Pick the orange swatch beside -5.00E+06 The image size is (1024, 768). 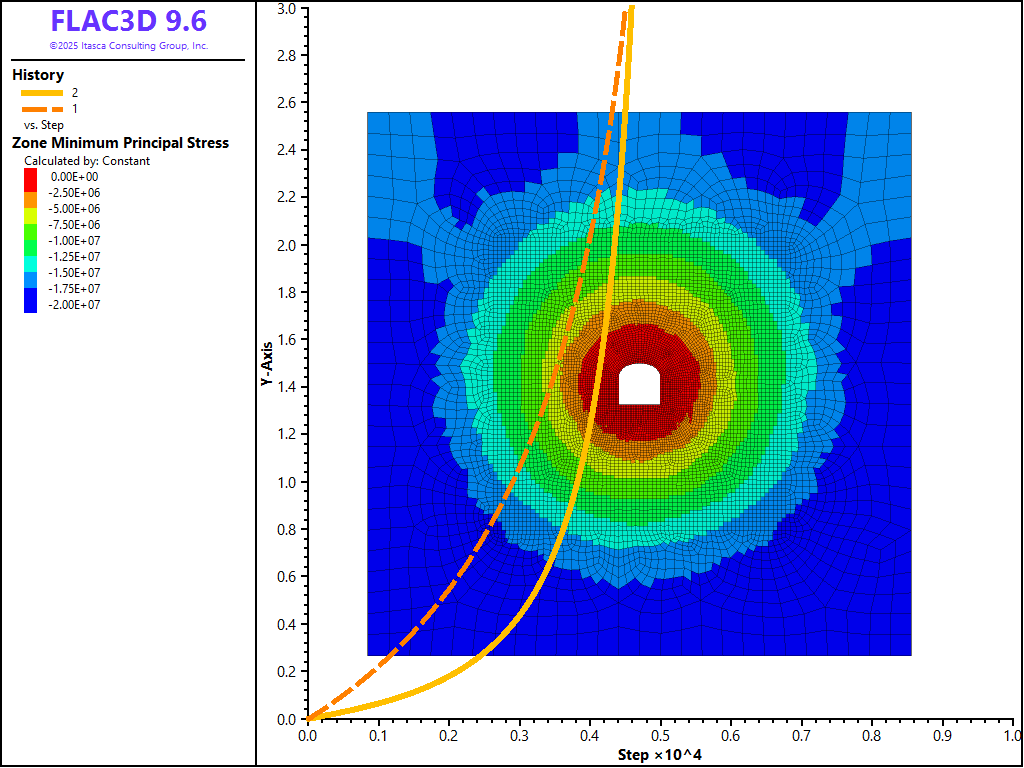click(31, 201)
